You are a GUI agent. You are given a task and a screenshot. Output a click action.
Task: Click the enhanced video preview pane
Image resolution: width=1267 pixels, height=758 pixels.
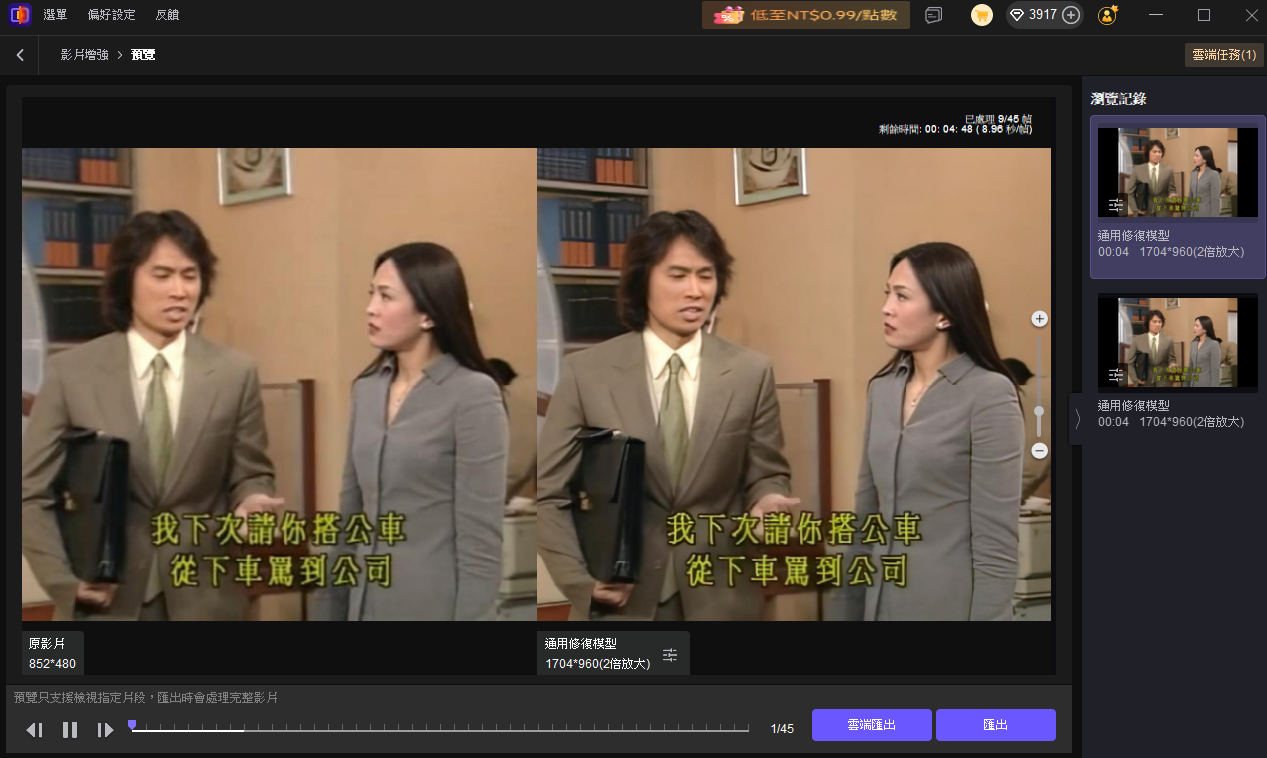(x=794, y=385)
